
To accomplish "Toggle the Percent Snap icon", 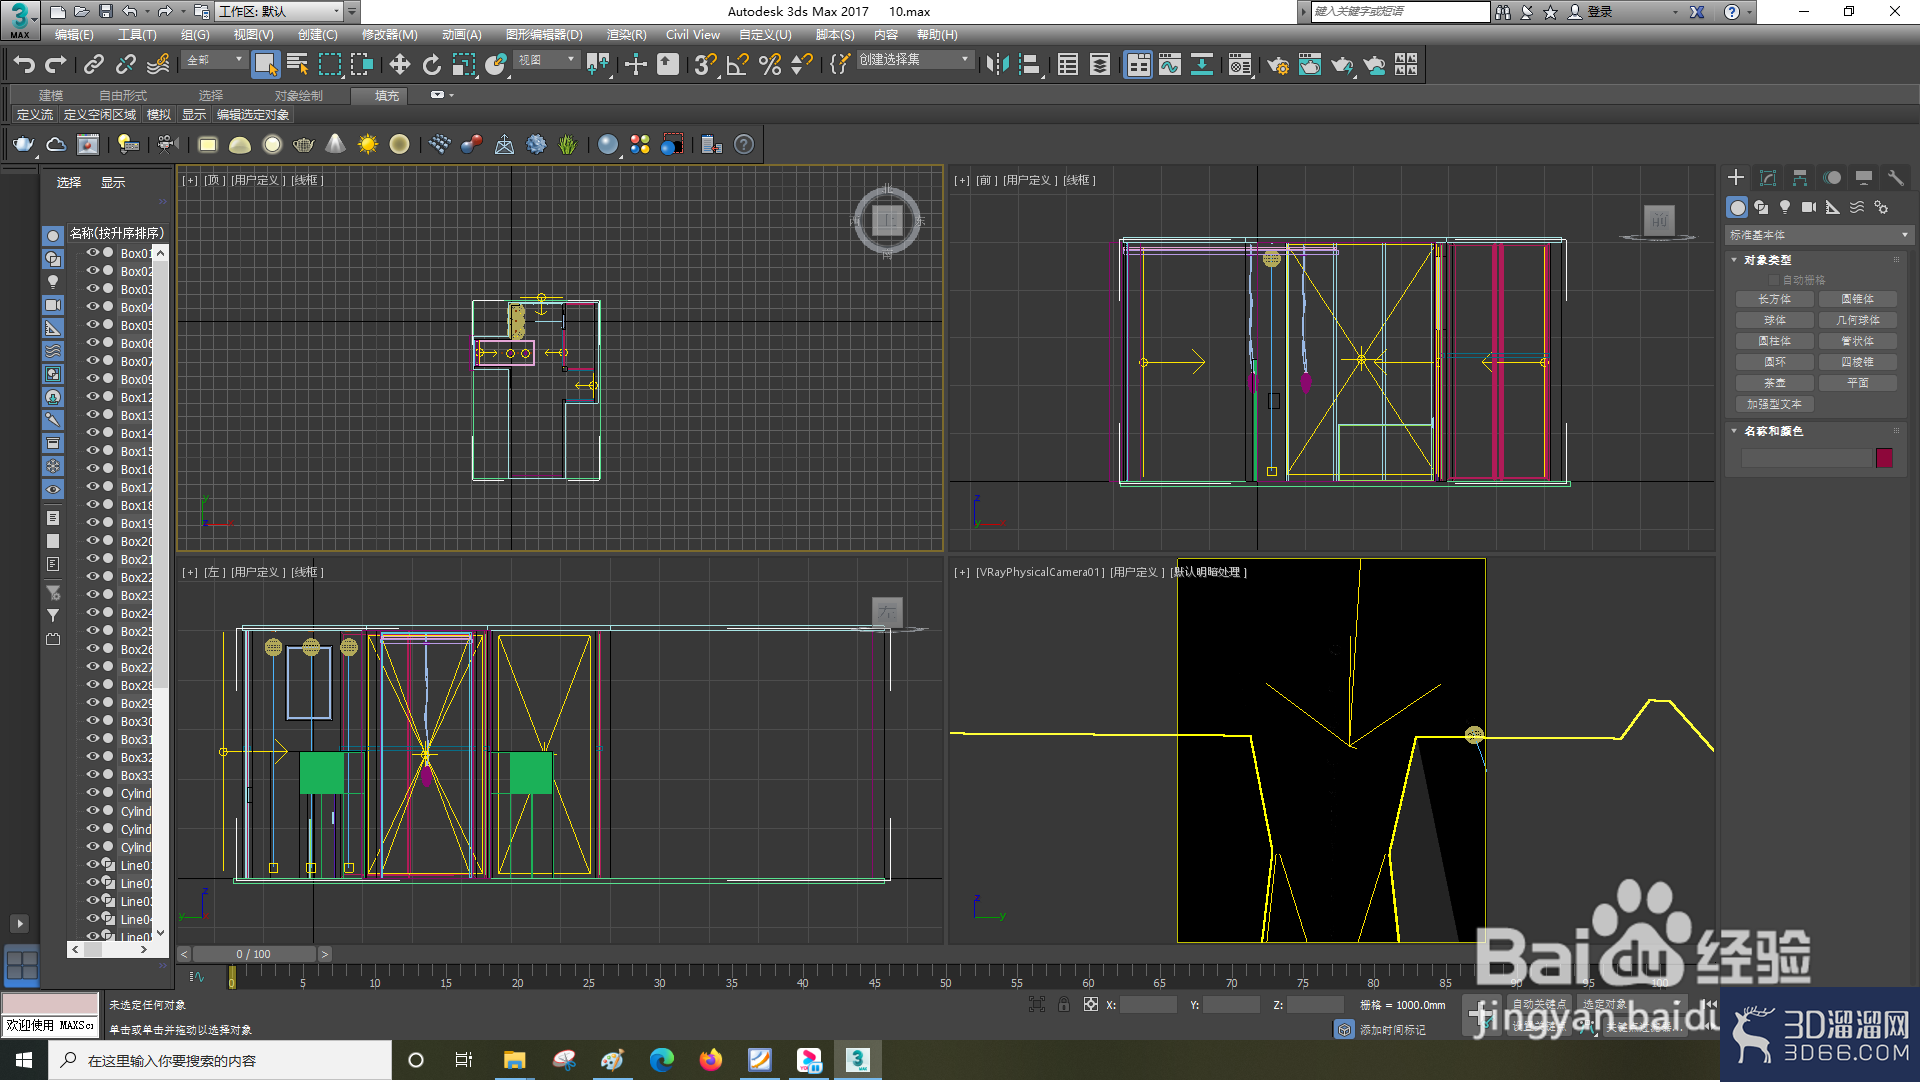I will click(x=770, y=65).
